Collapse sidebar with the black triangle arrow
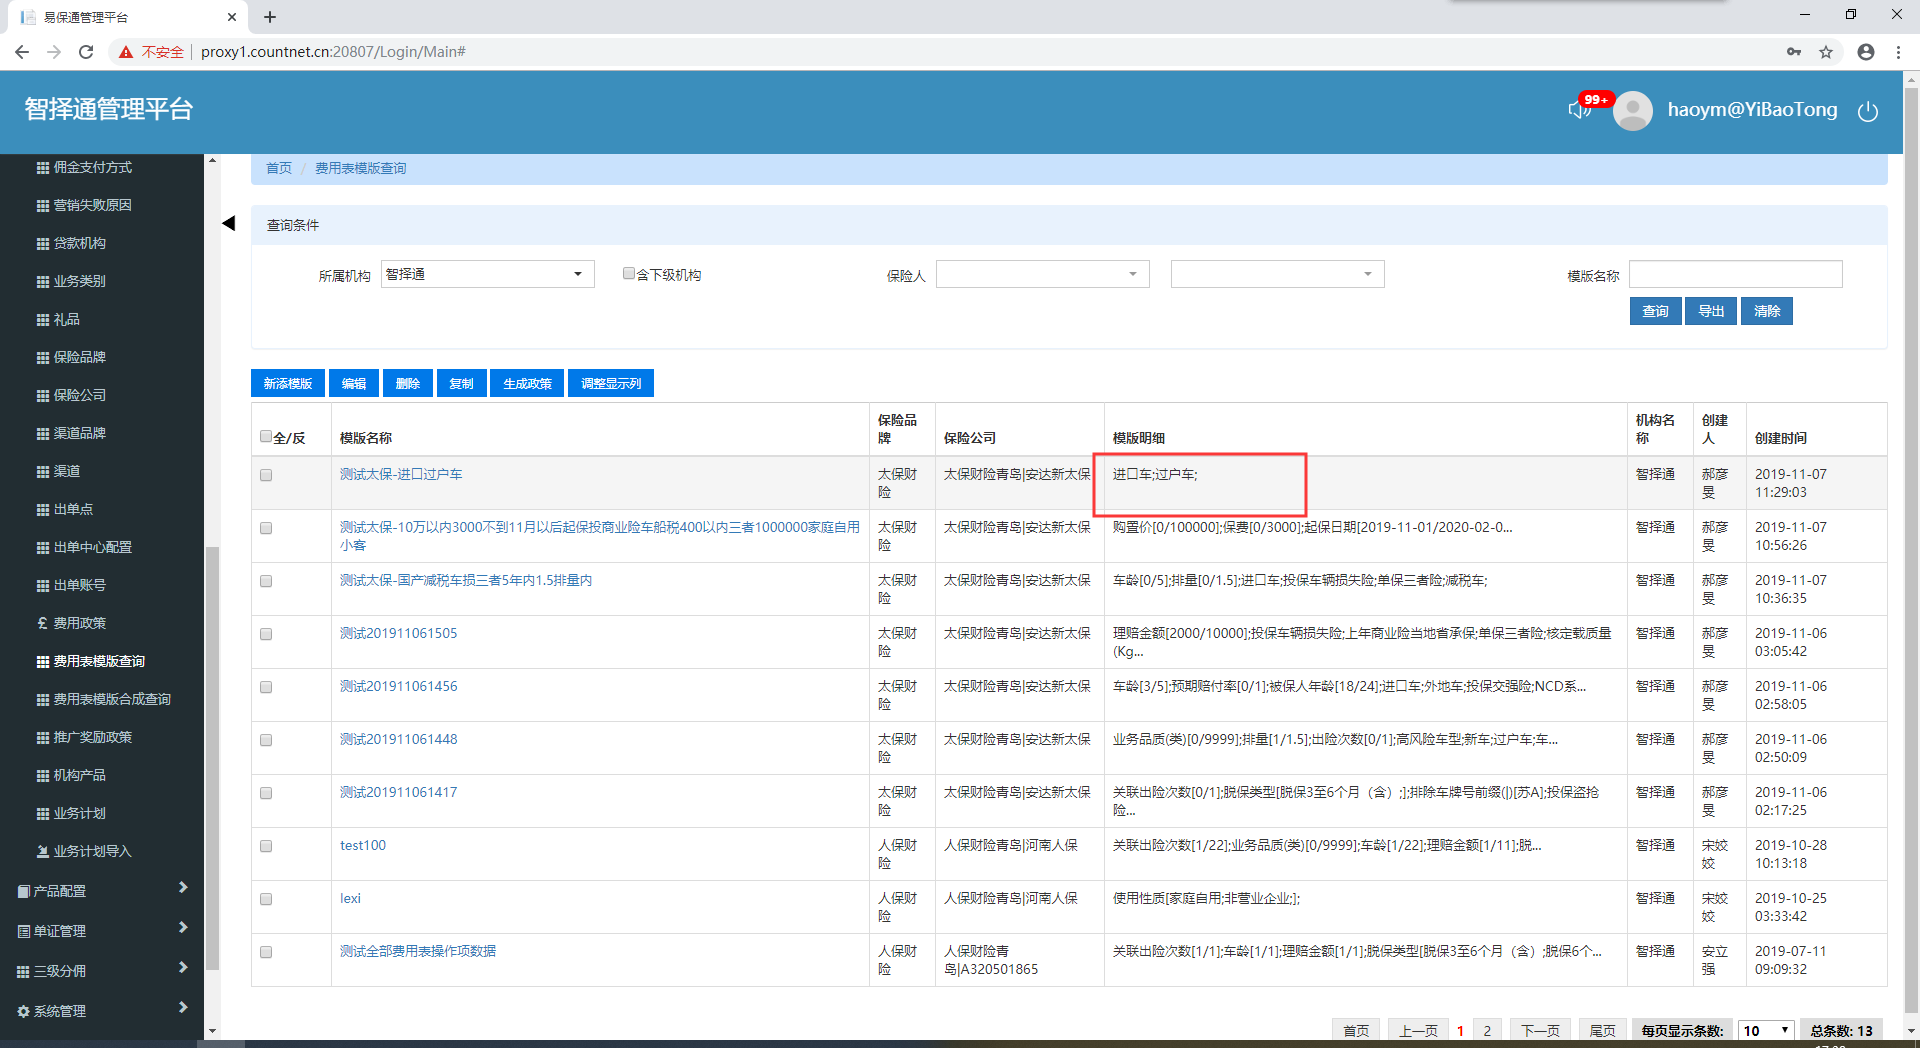 229,223
